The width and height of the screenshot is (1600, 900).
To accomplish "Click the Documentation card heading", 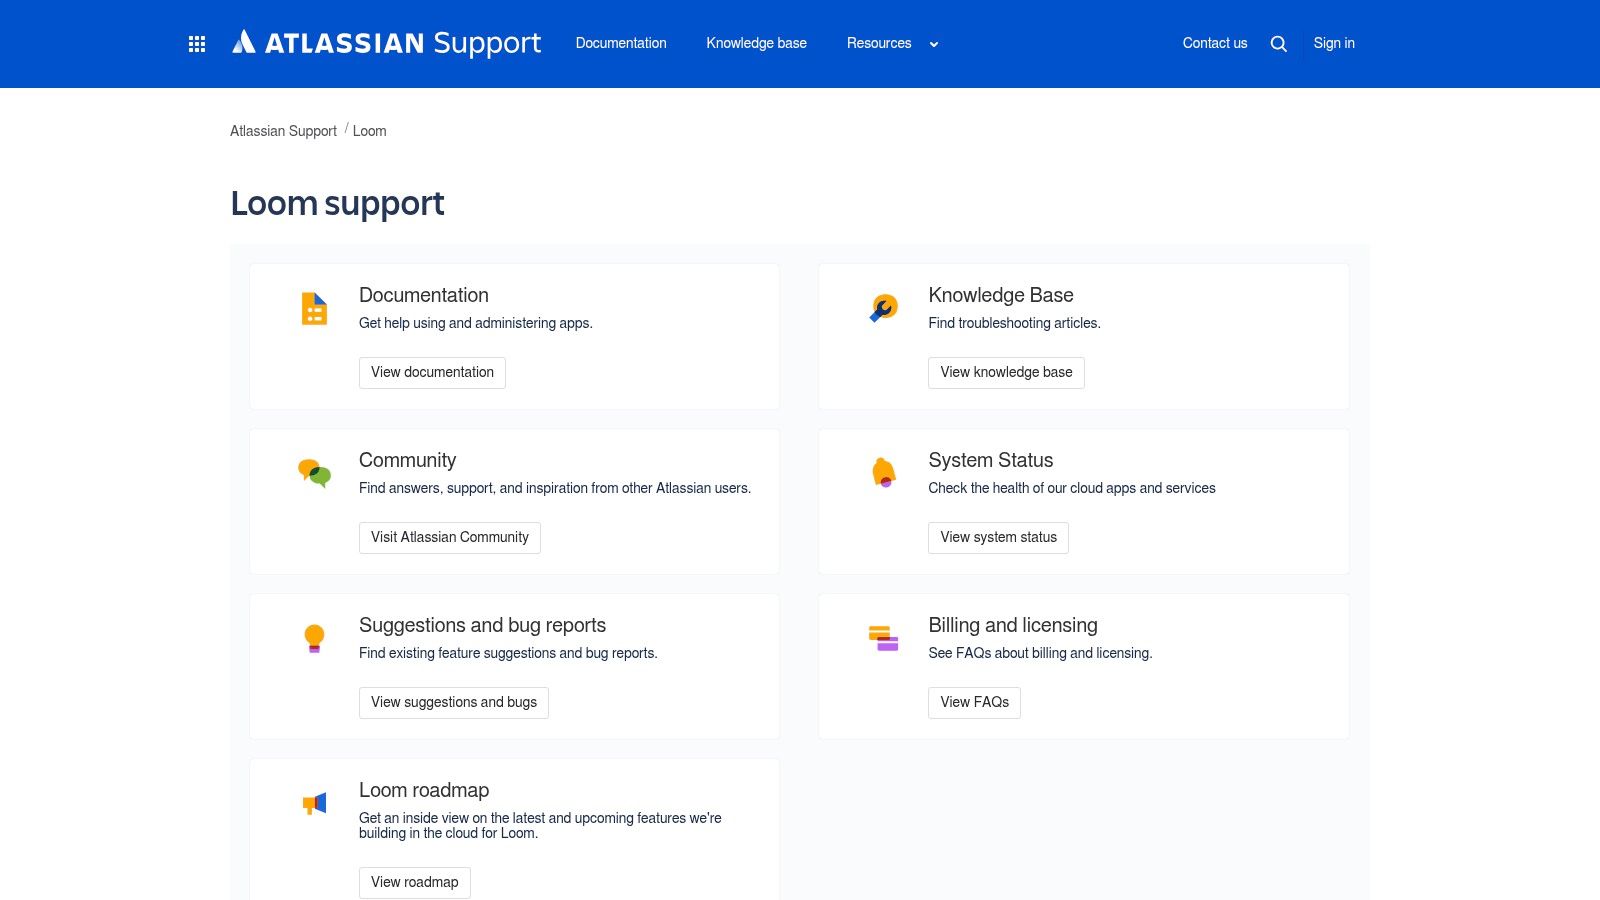I will pyautogui.click(x=424, y=295).
